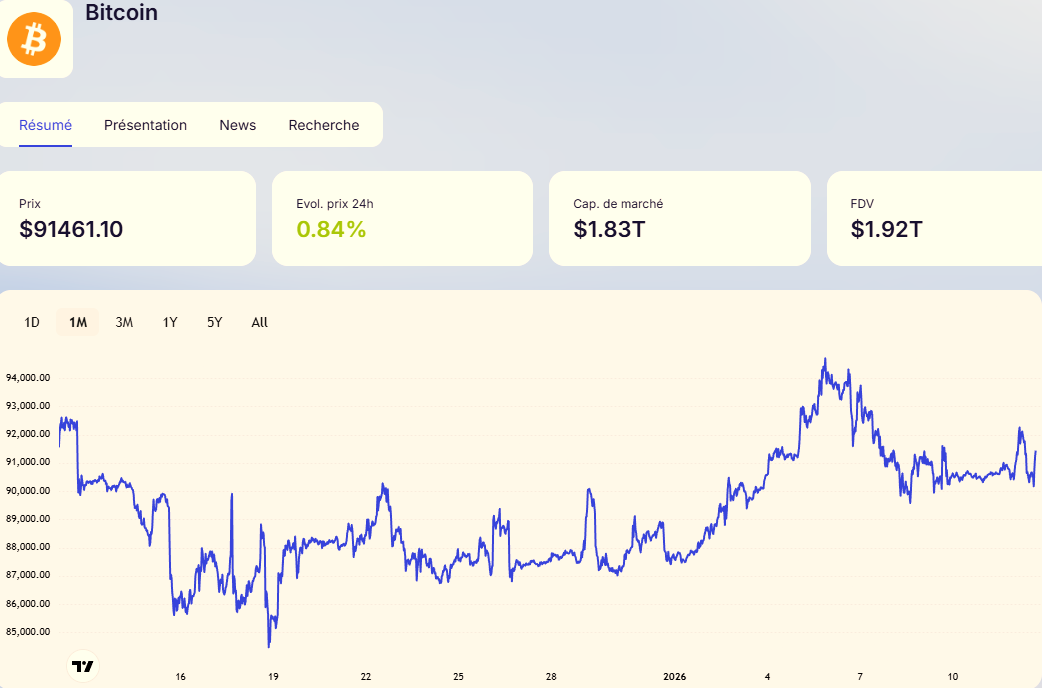This screenshot has width=1042, height=688.
Task: Click the 94,000.00 price axis label
Action: (x=28, y=378)
